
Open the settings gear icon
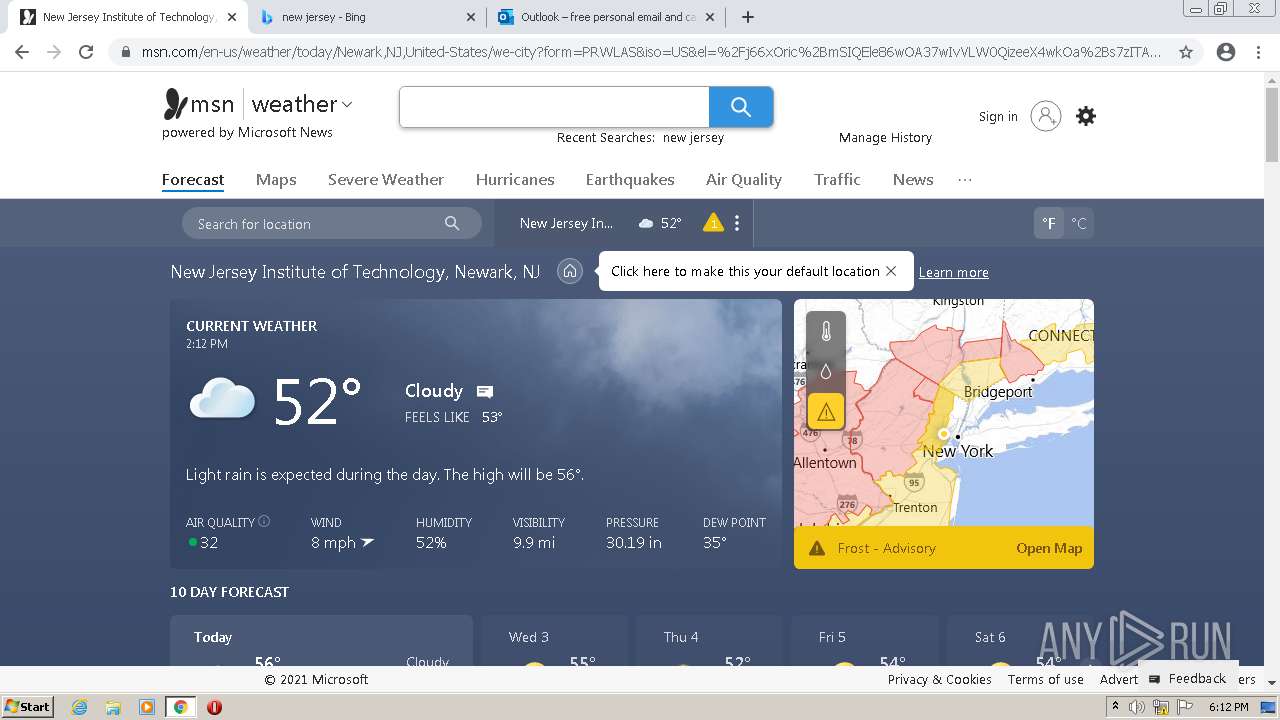click(x=1086, y=116)
